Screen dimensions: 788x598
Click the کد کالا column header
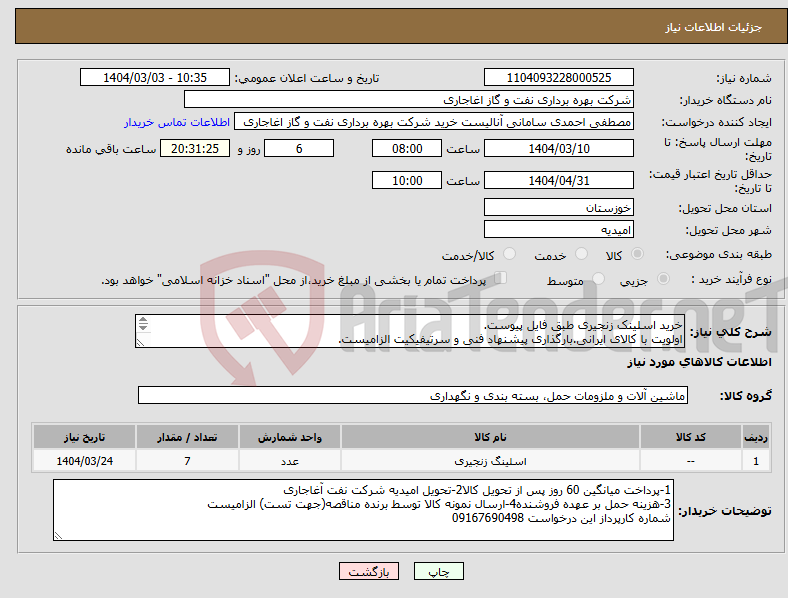click(x=691, y=437)
